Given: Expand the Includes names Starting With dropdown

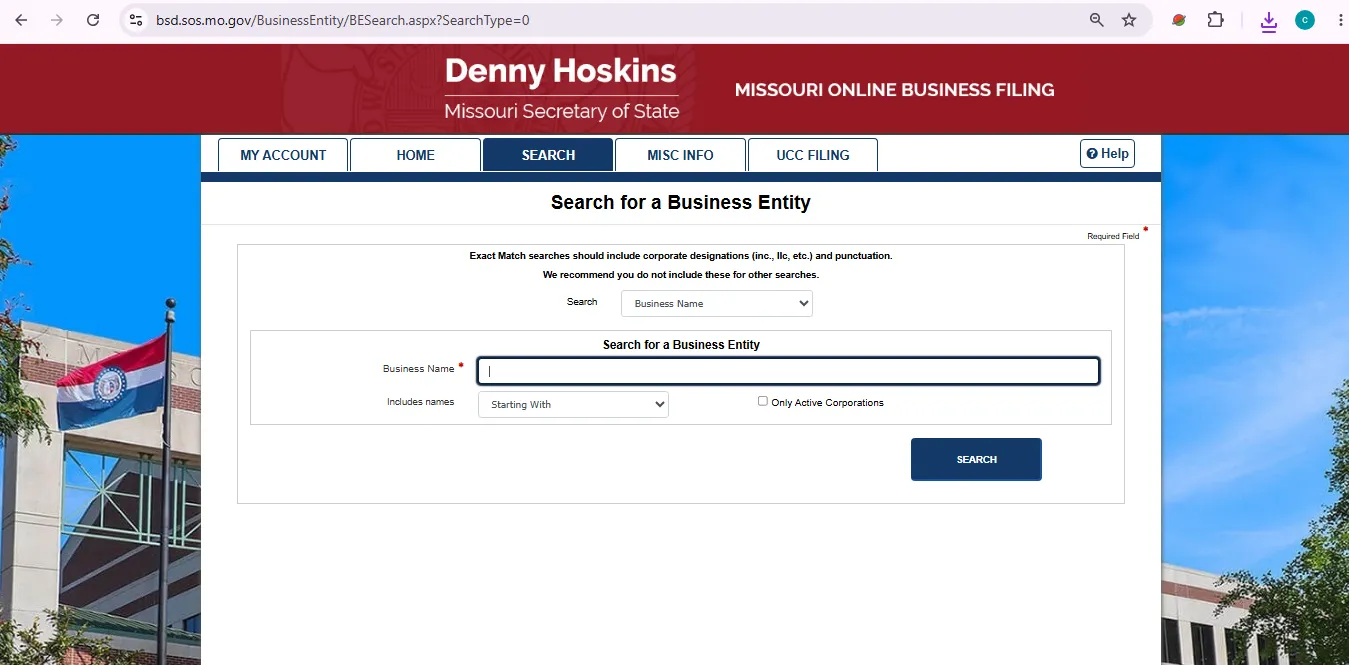Looking at the screenshot, I should tap(573, 404).
